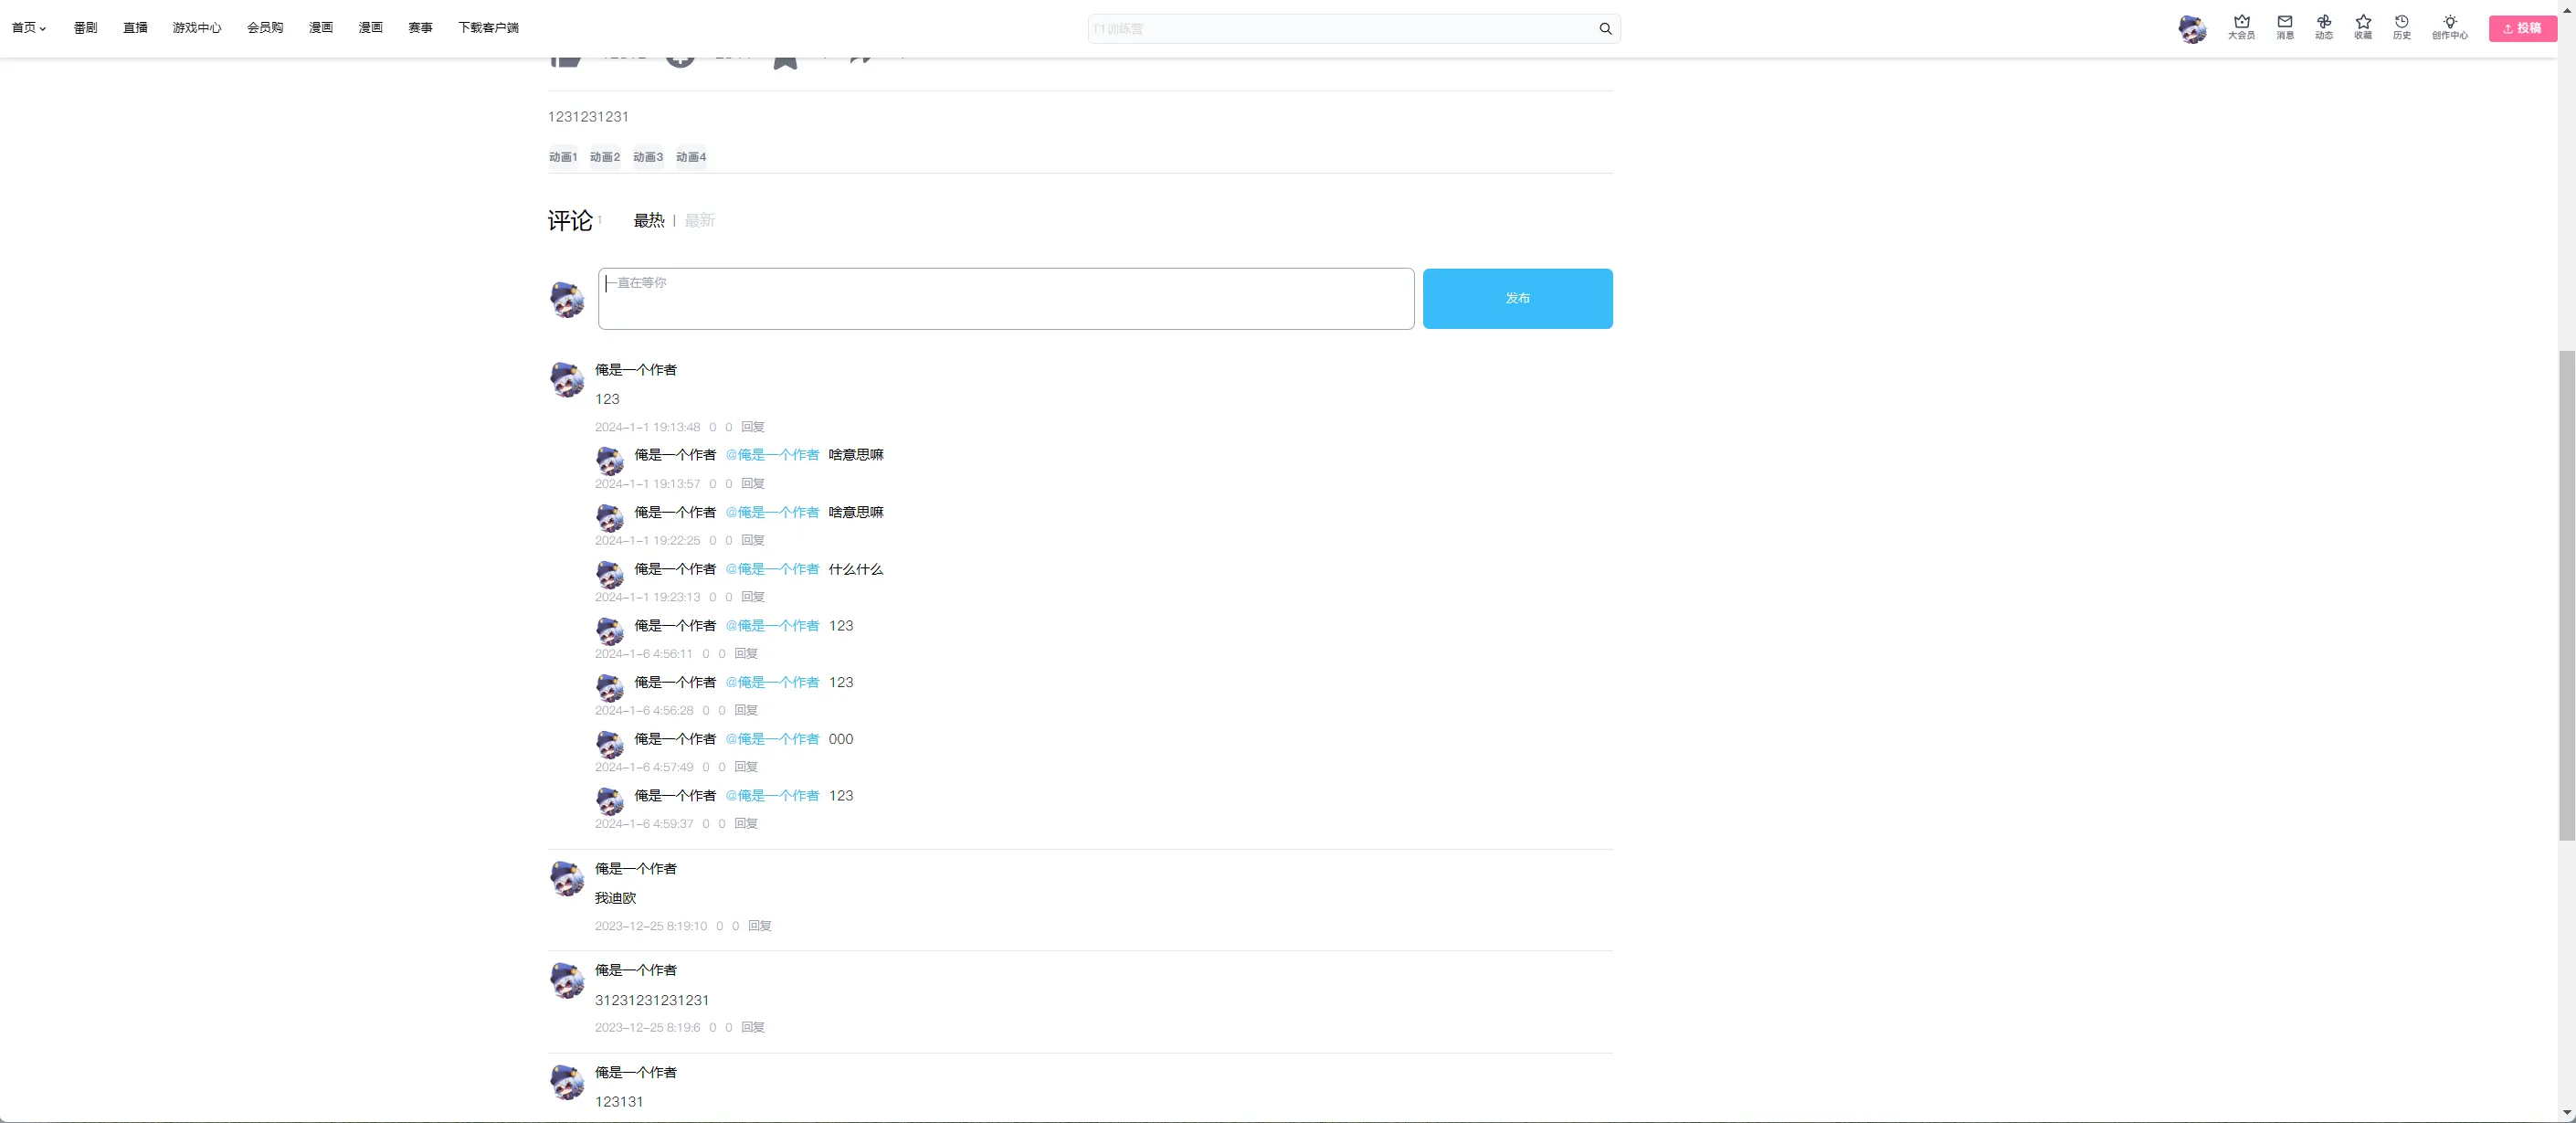Image resolution: width=2576 pixels, height=1123 pixels.
Task: Click the avatar of the comment '123131'
Action: 567,1081
